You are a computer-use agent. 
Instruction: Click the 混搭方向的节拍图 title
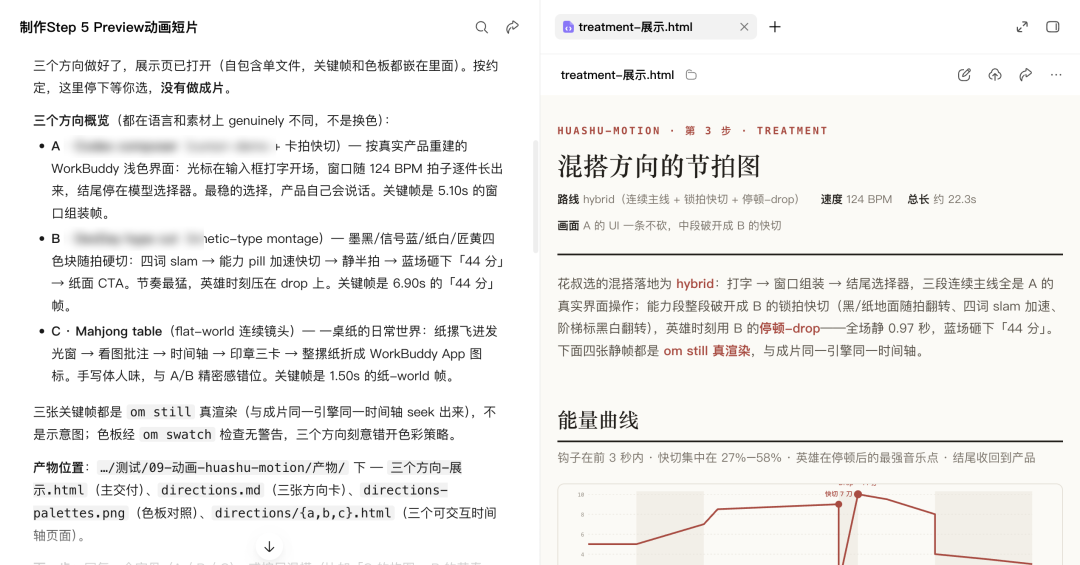pos(658,166)
